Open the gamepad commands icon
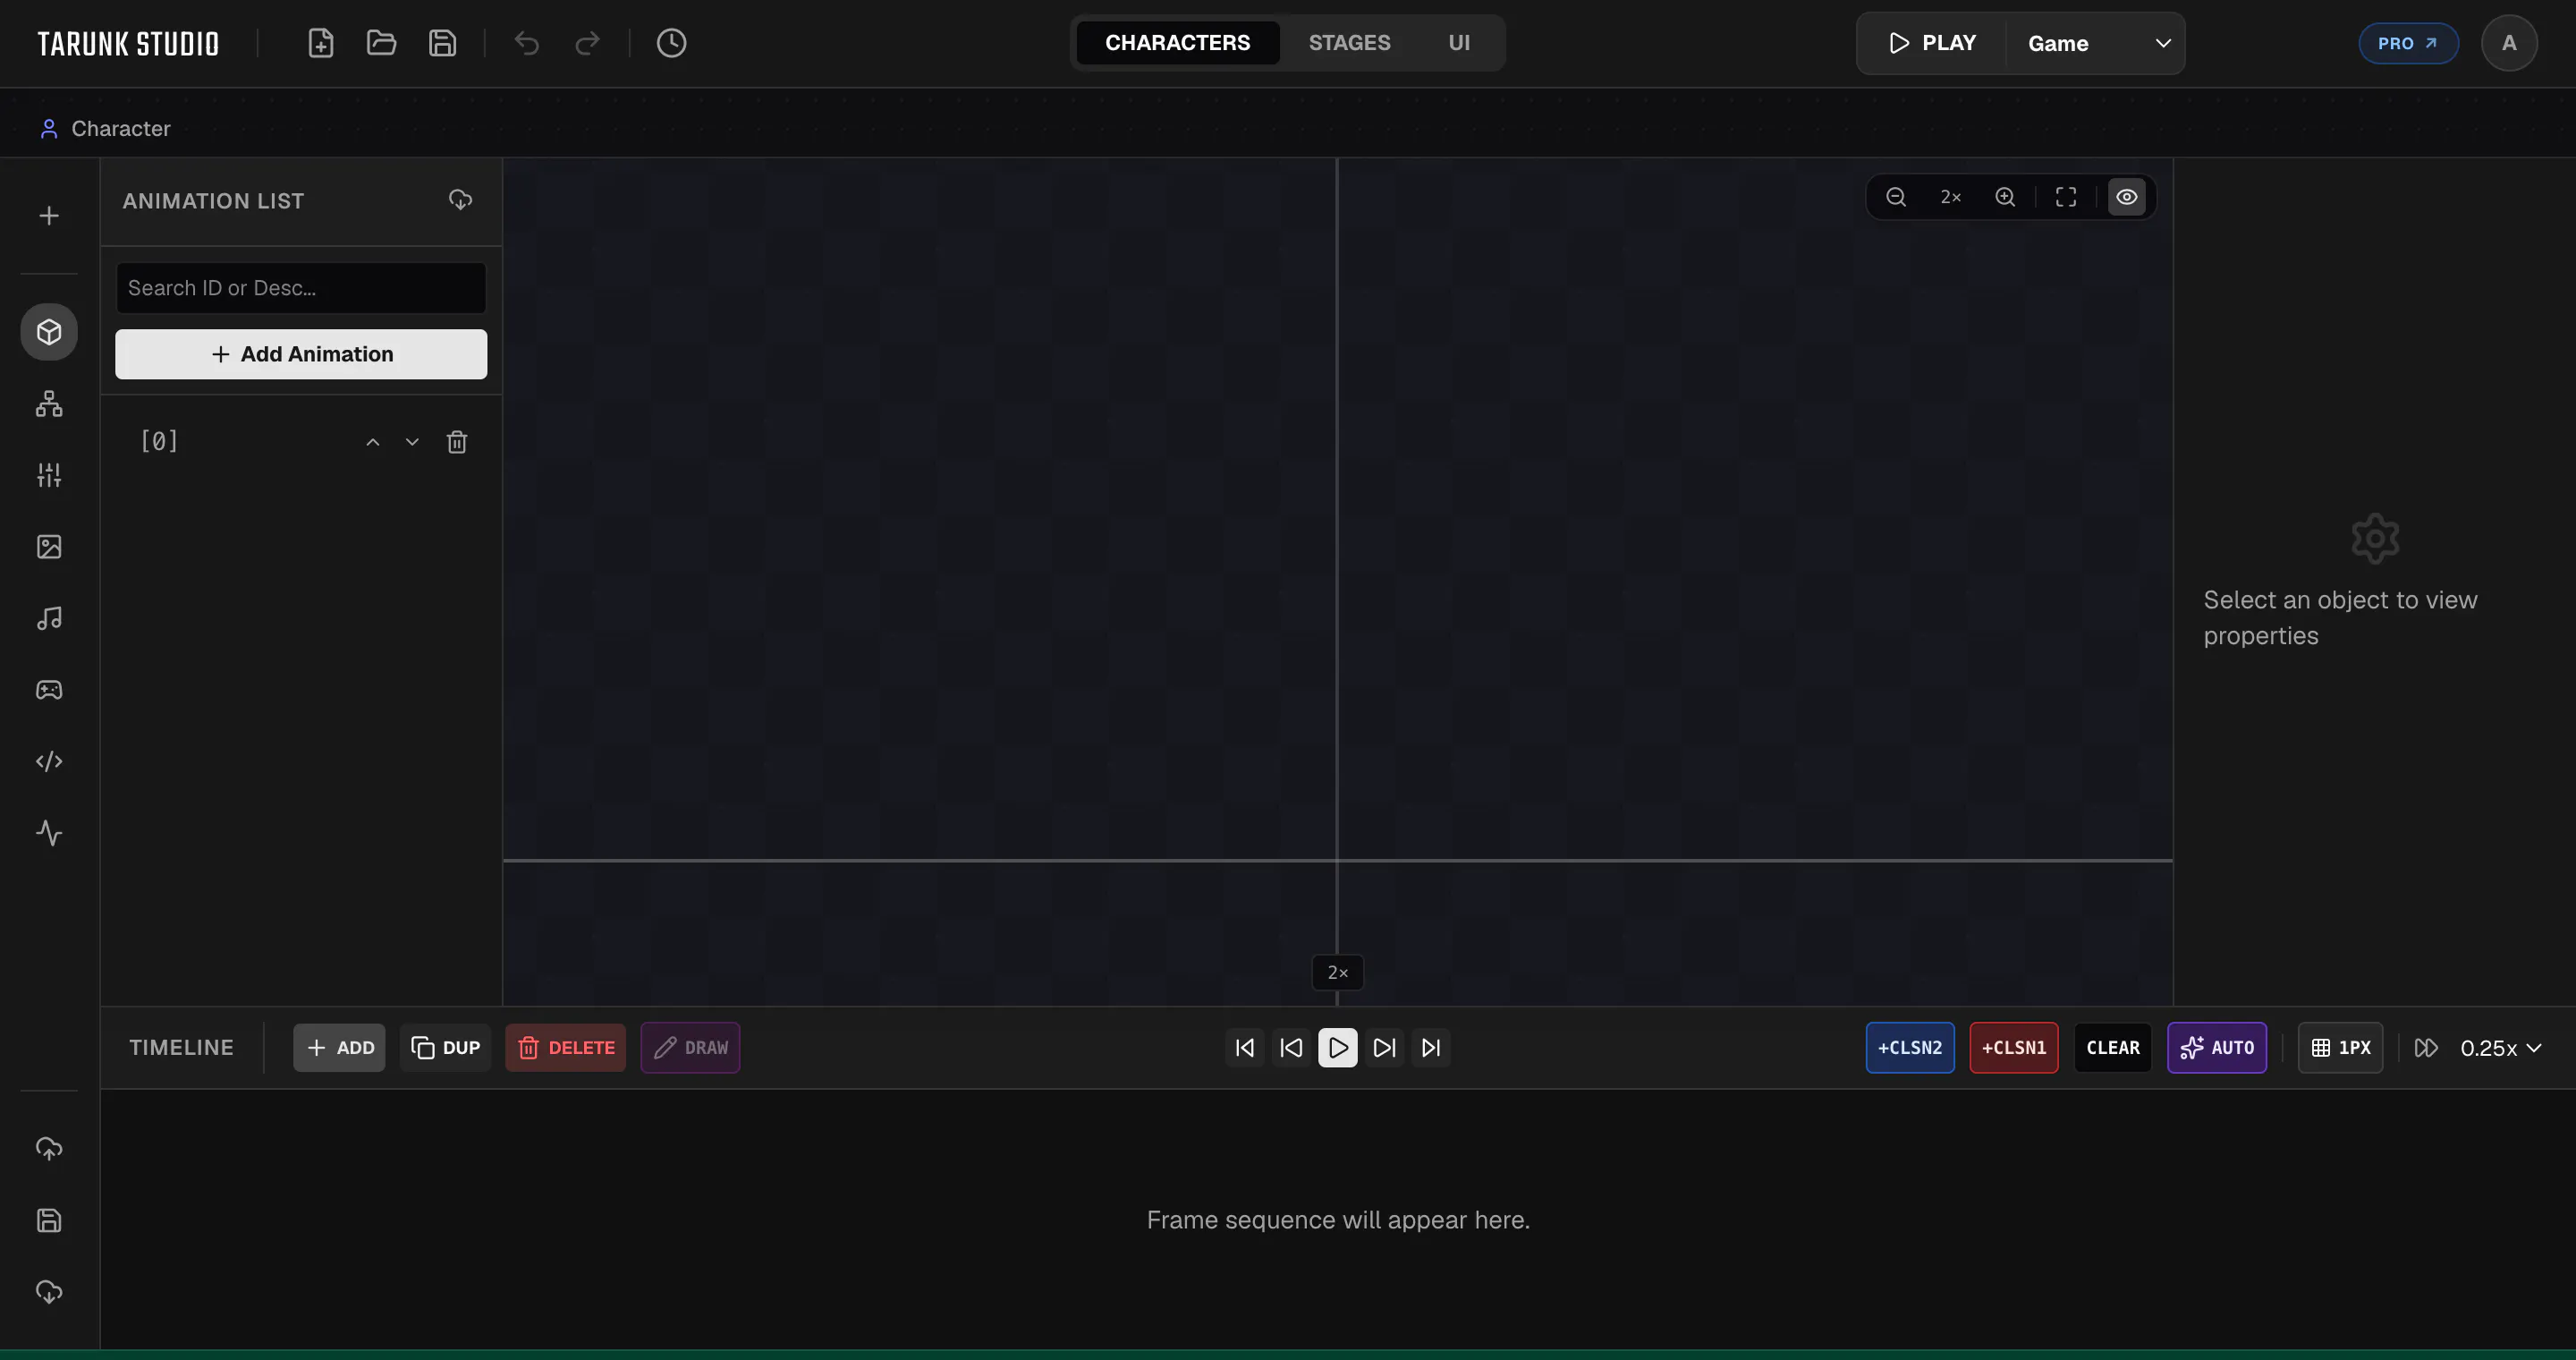The height and width of the screenshot is (1360, 2576). point(49,690)
